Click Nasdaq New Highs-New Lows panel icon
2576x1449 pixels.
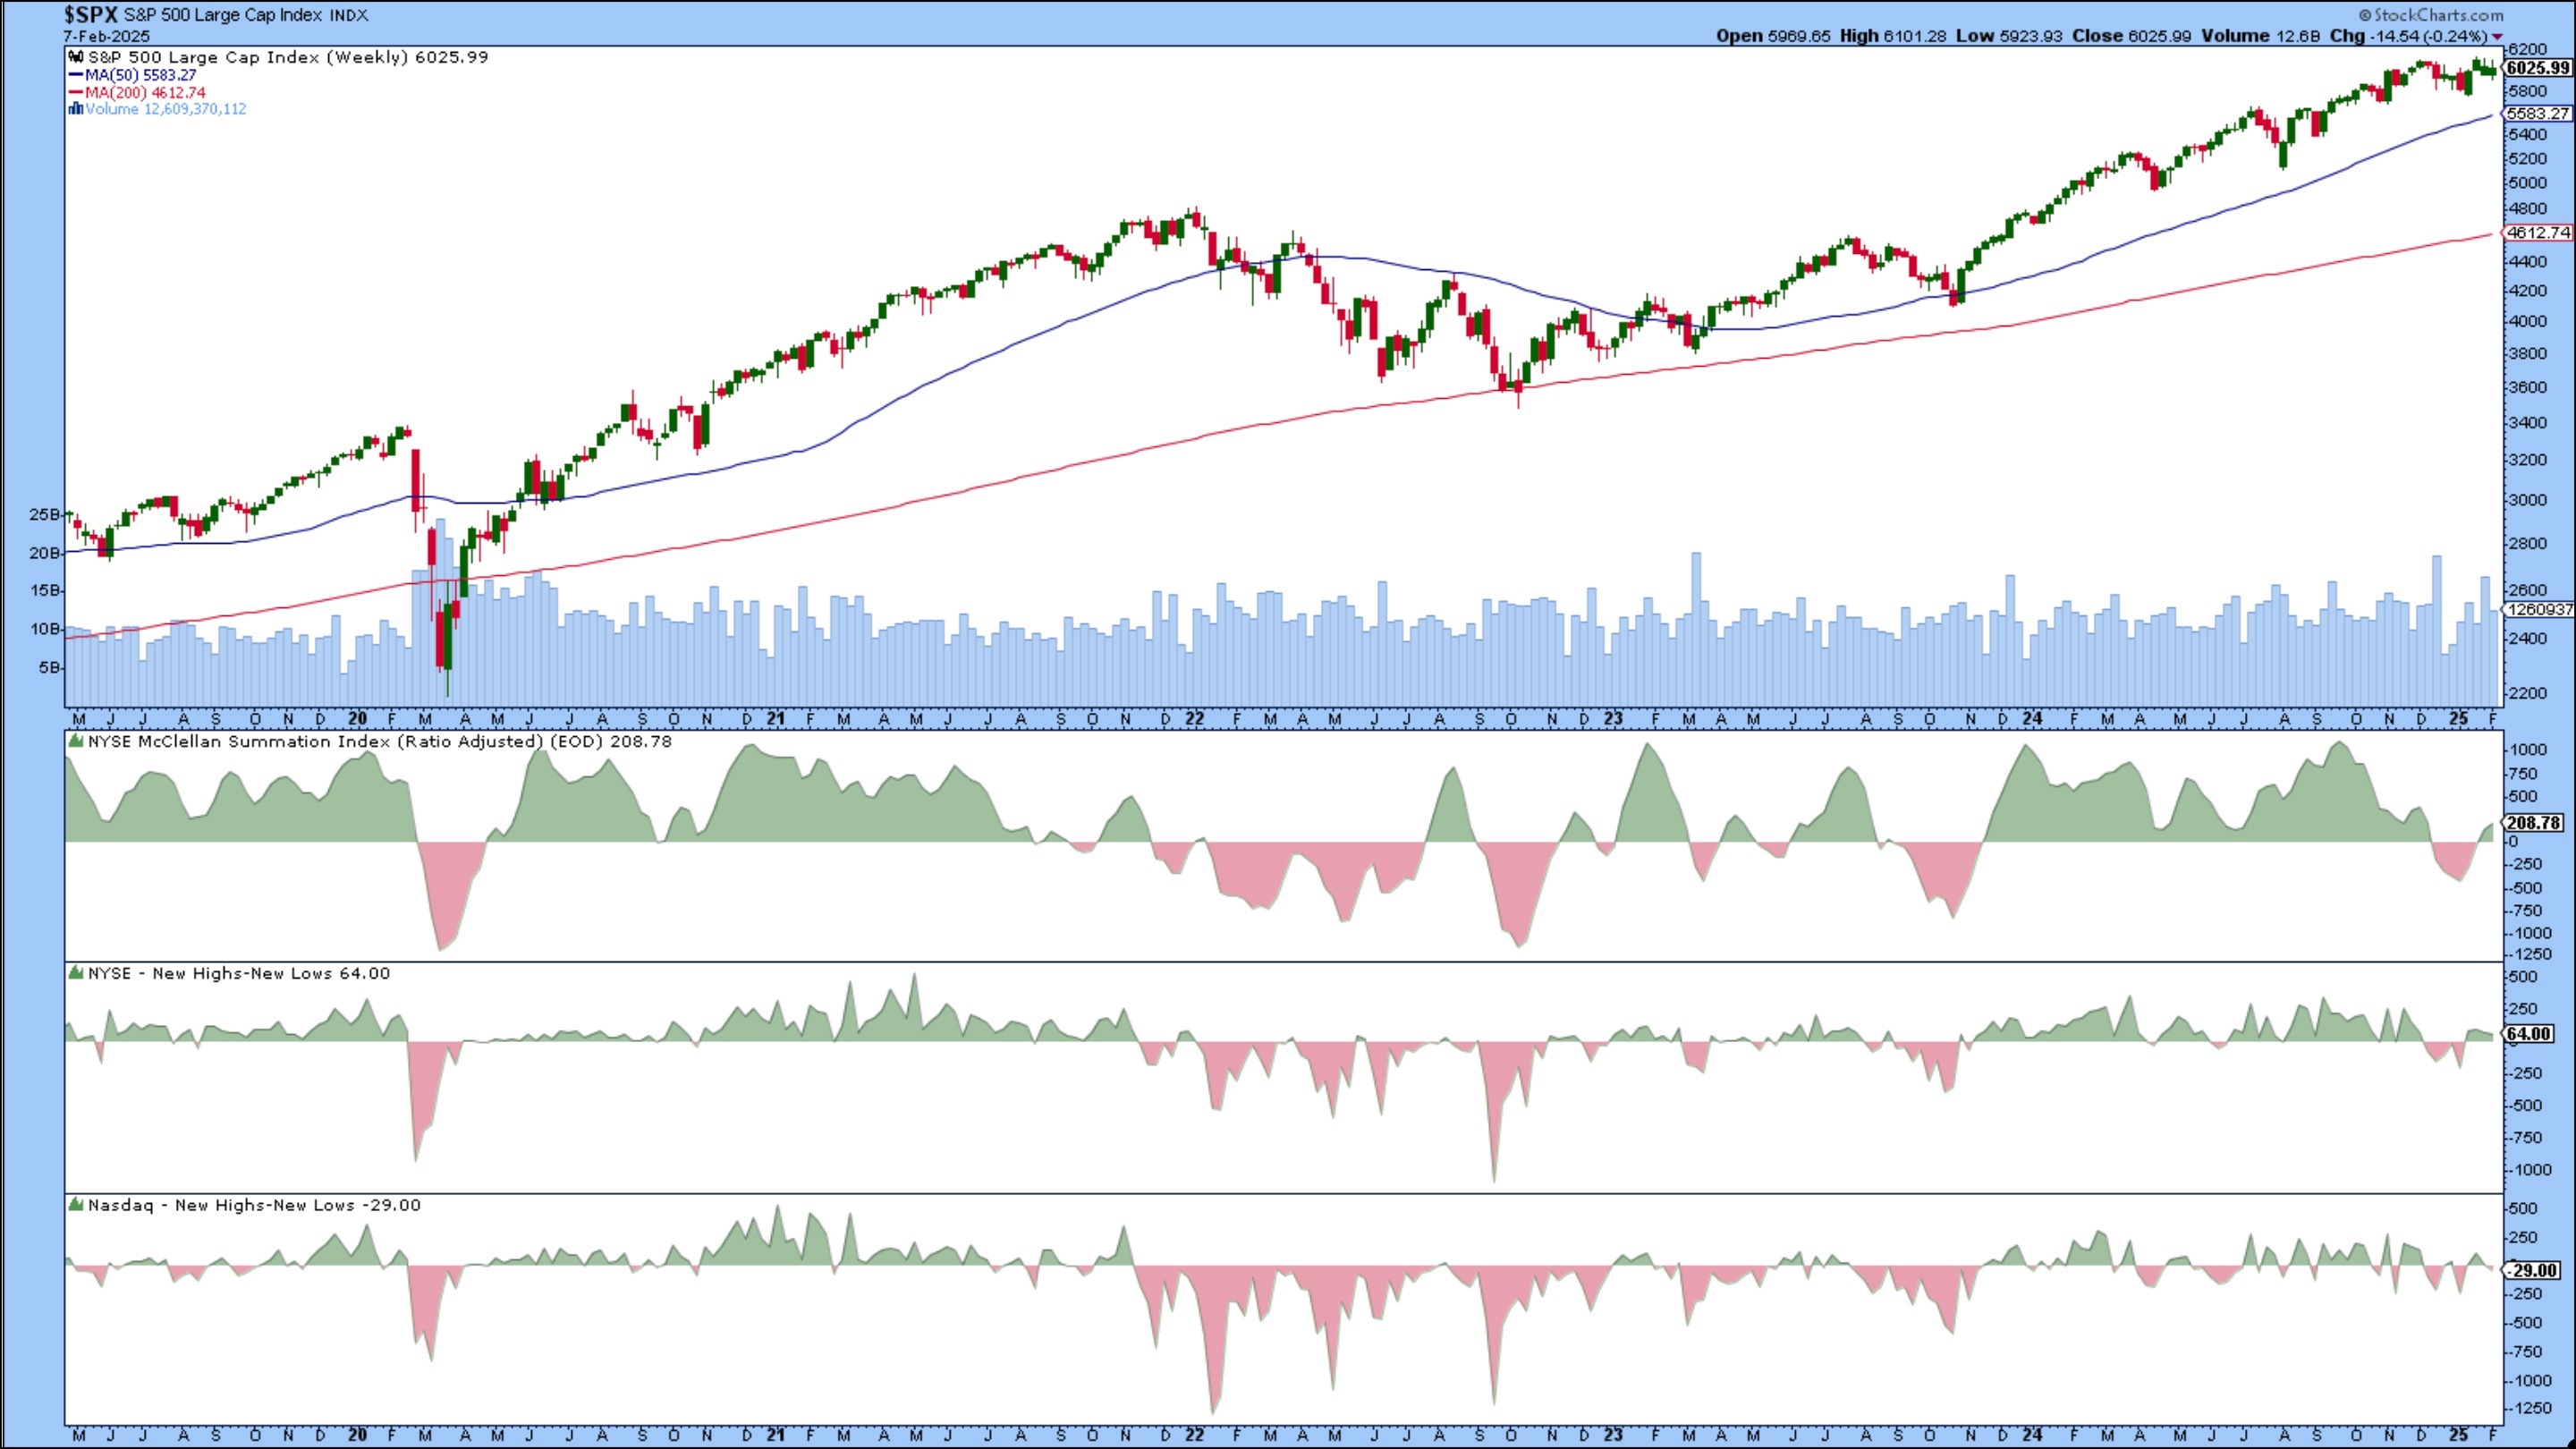[76, 1205]
